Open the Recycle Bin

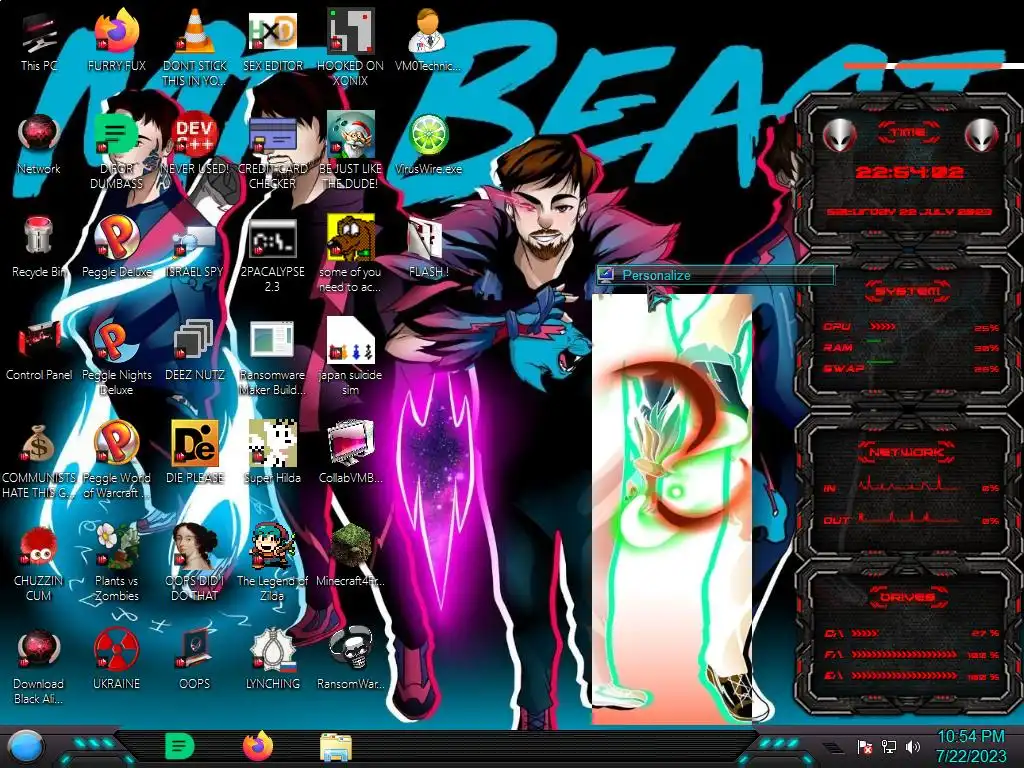(x=39, y=247)
